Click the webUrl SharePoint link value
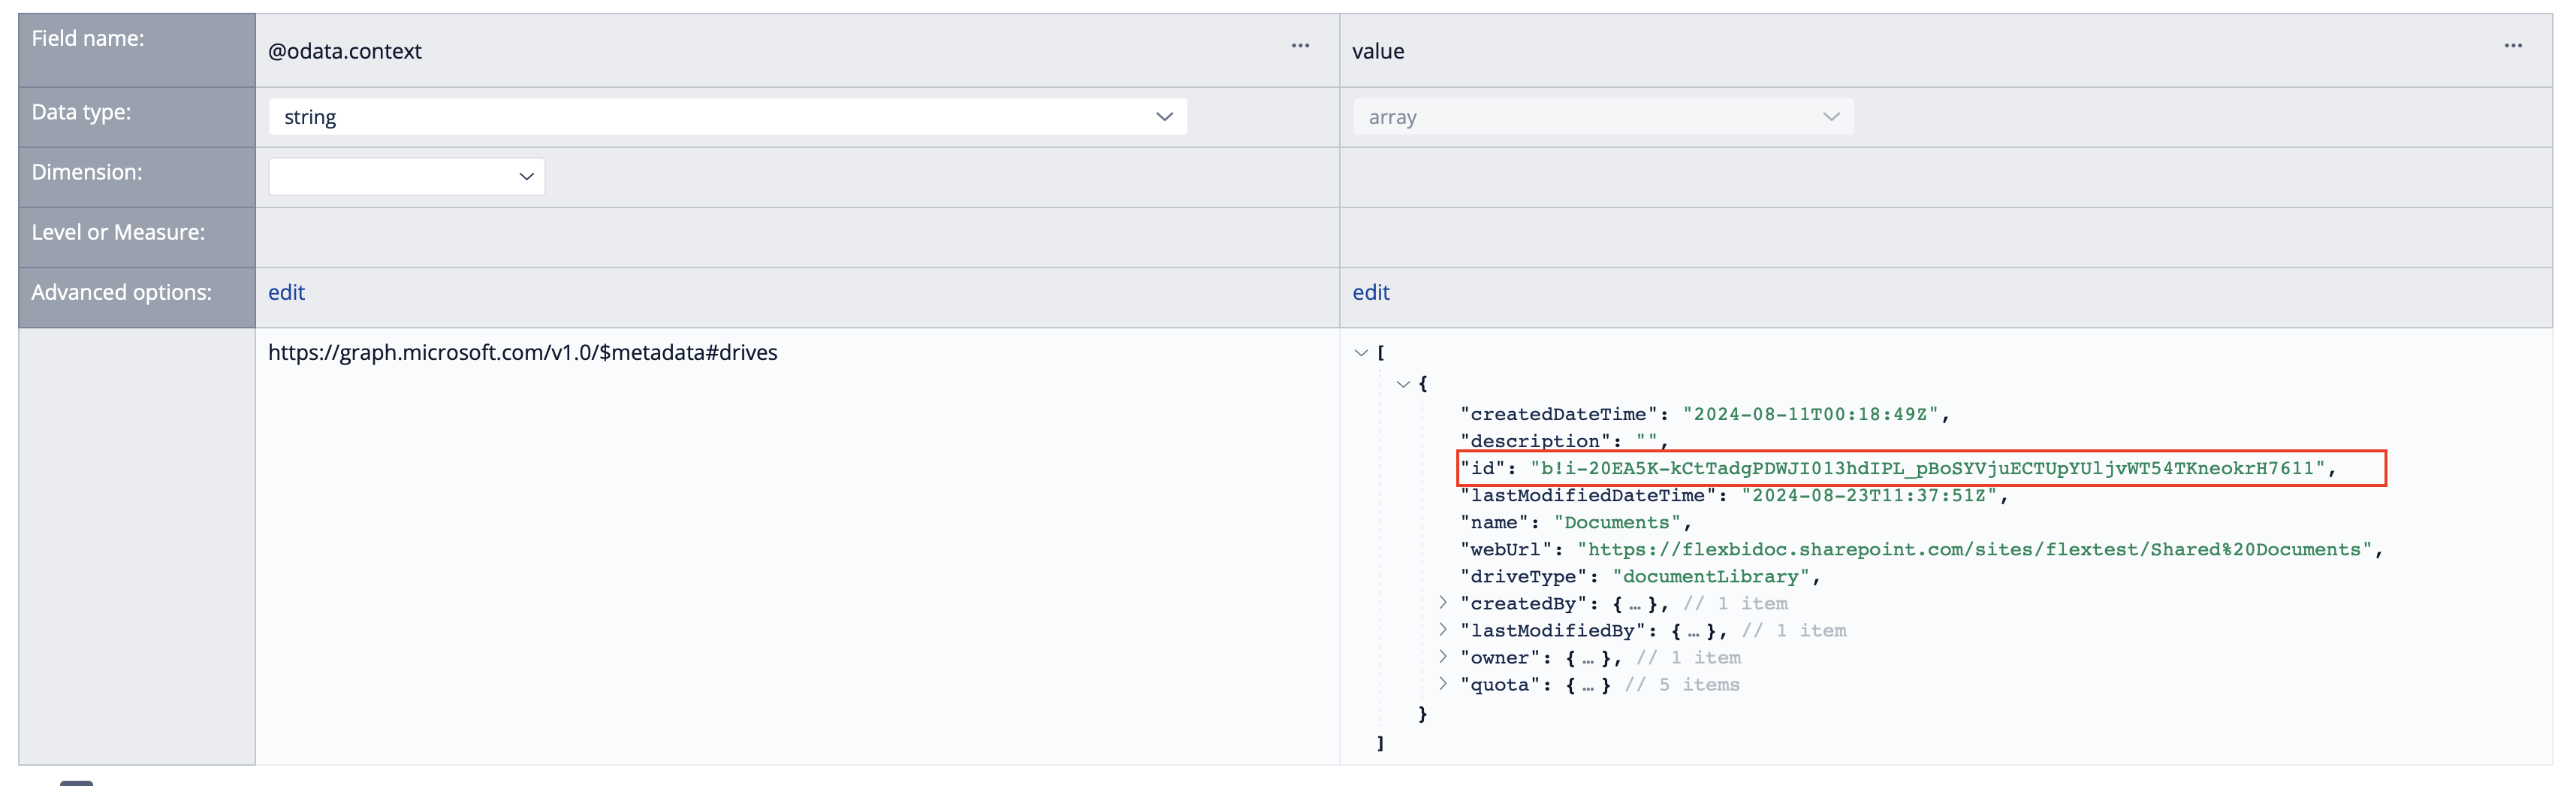Screen dimensions: 2576x786 click(x=1978, y=550)
